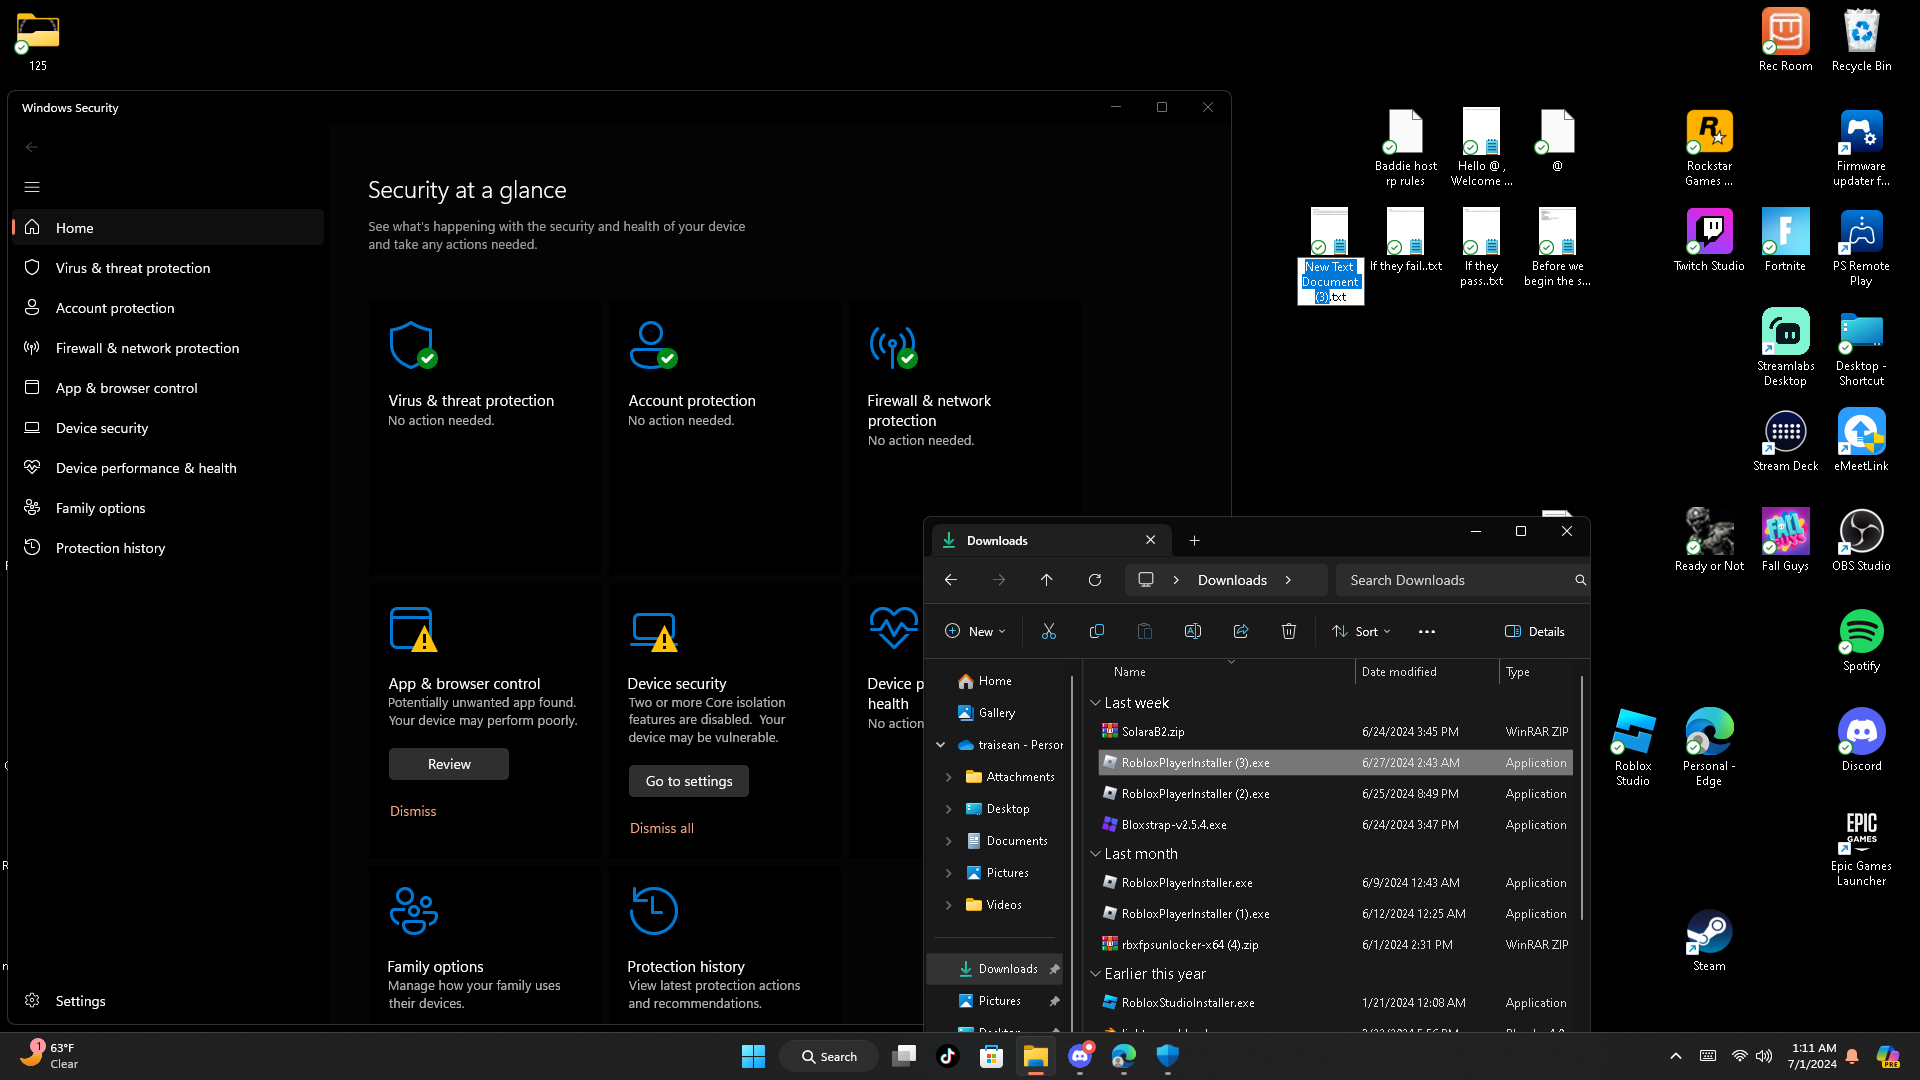Navigate up one folder level in Explorer
This screenshot has width=1920, height=1080.
[x=1047, y=580]
